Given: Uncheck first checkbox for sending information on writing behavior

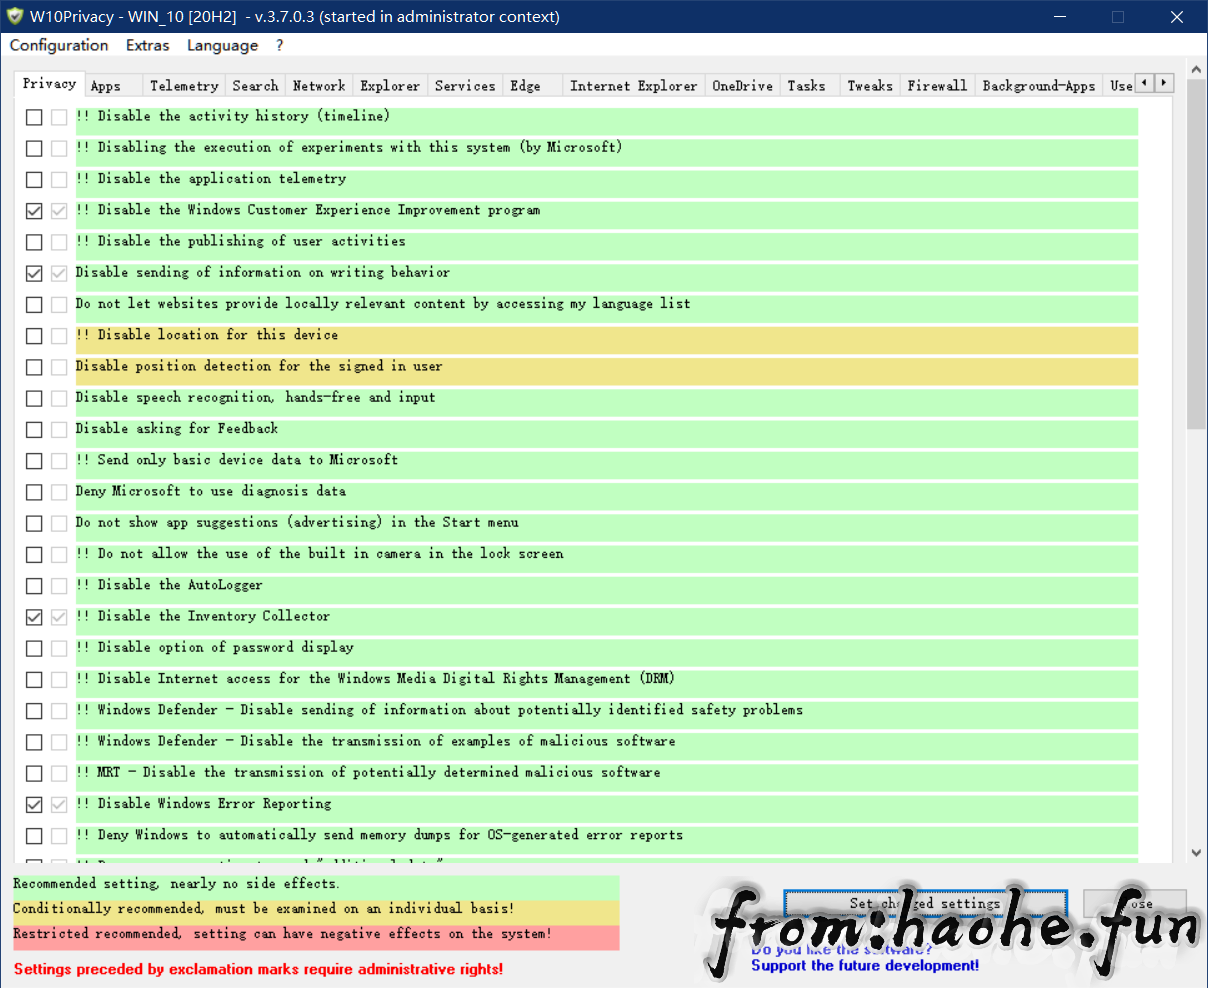Looking at the screenshot, I should (x=34, y=273).
